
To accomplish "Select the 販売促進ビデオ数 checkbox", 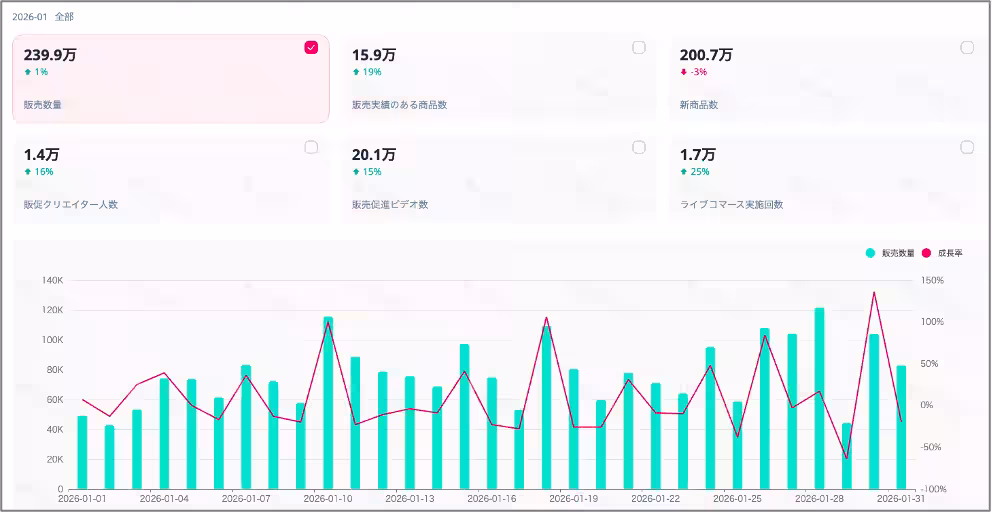I will pyautogui.click(x=639, y=147).
